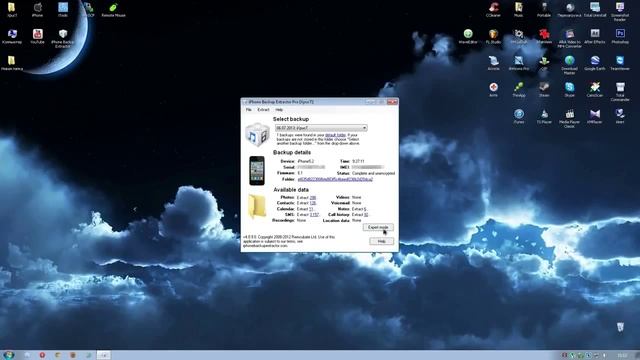This screenshot has width=640, height=360.
Task: Click the Help button at bottom
Action: [x=381, y=242]
